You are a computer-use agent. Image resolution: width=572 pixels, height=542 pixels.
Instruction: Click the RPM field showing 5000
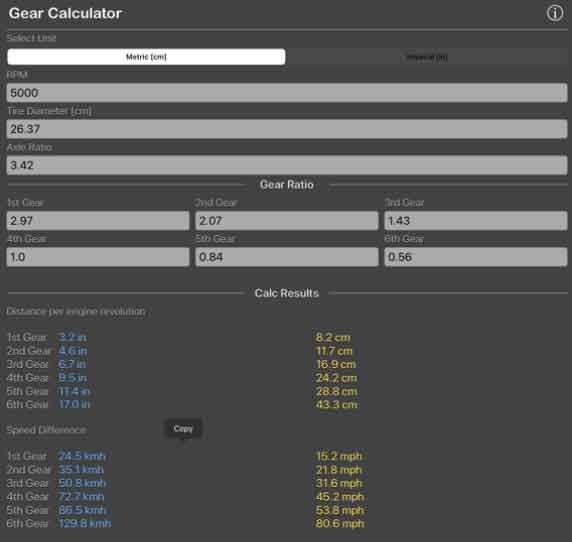(x=287, y=93)
